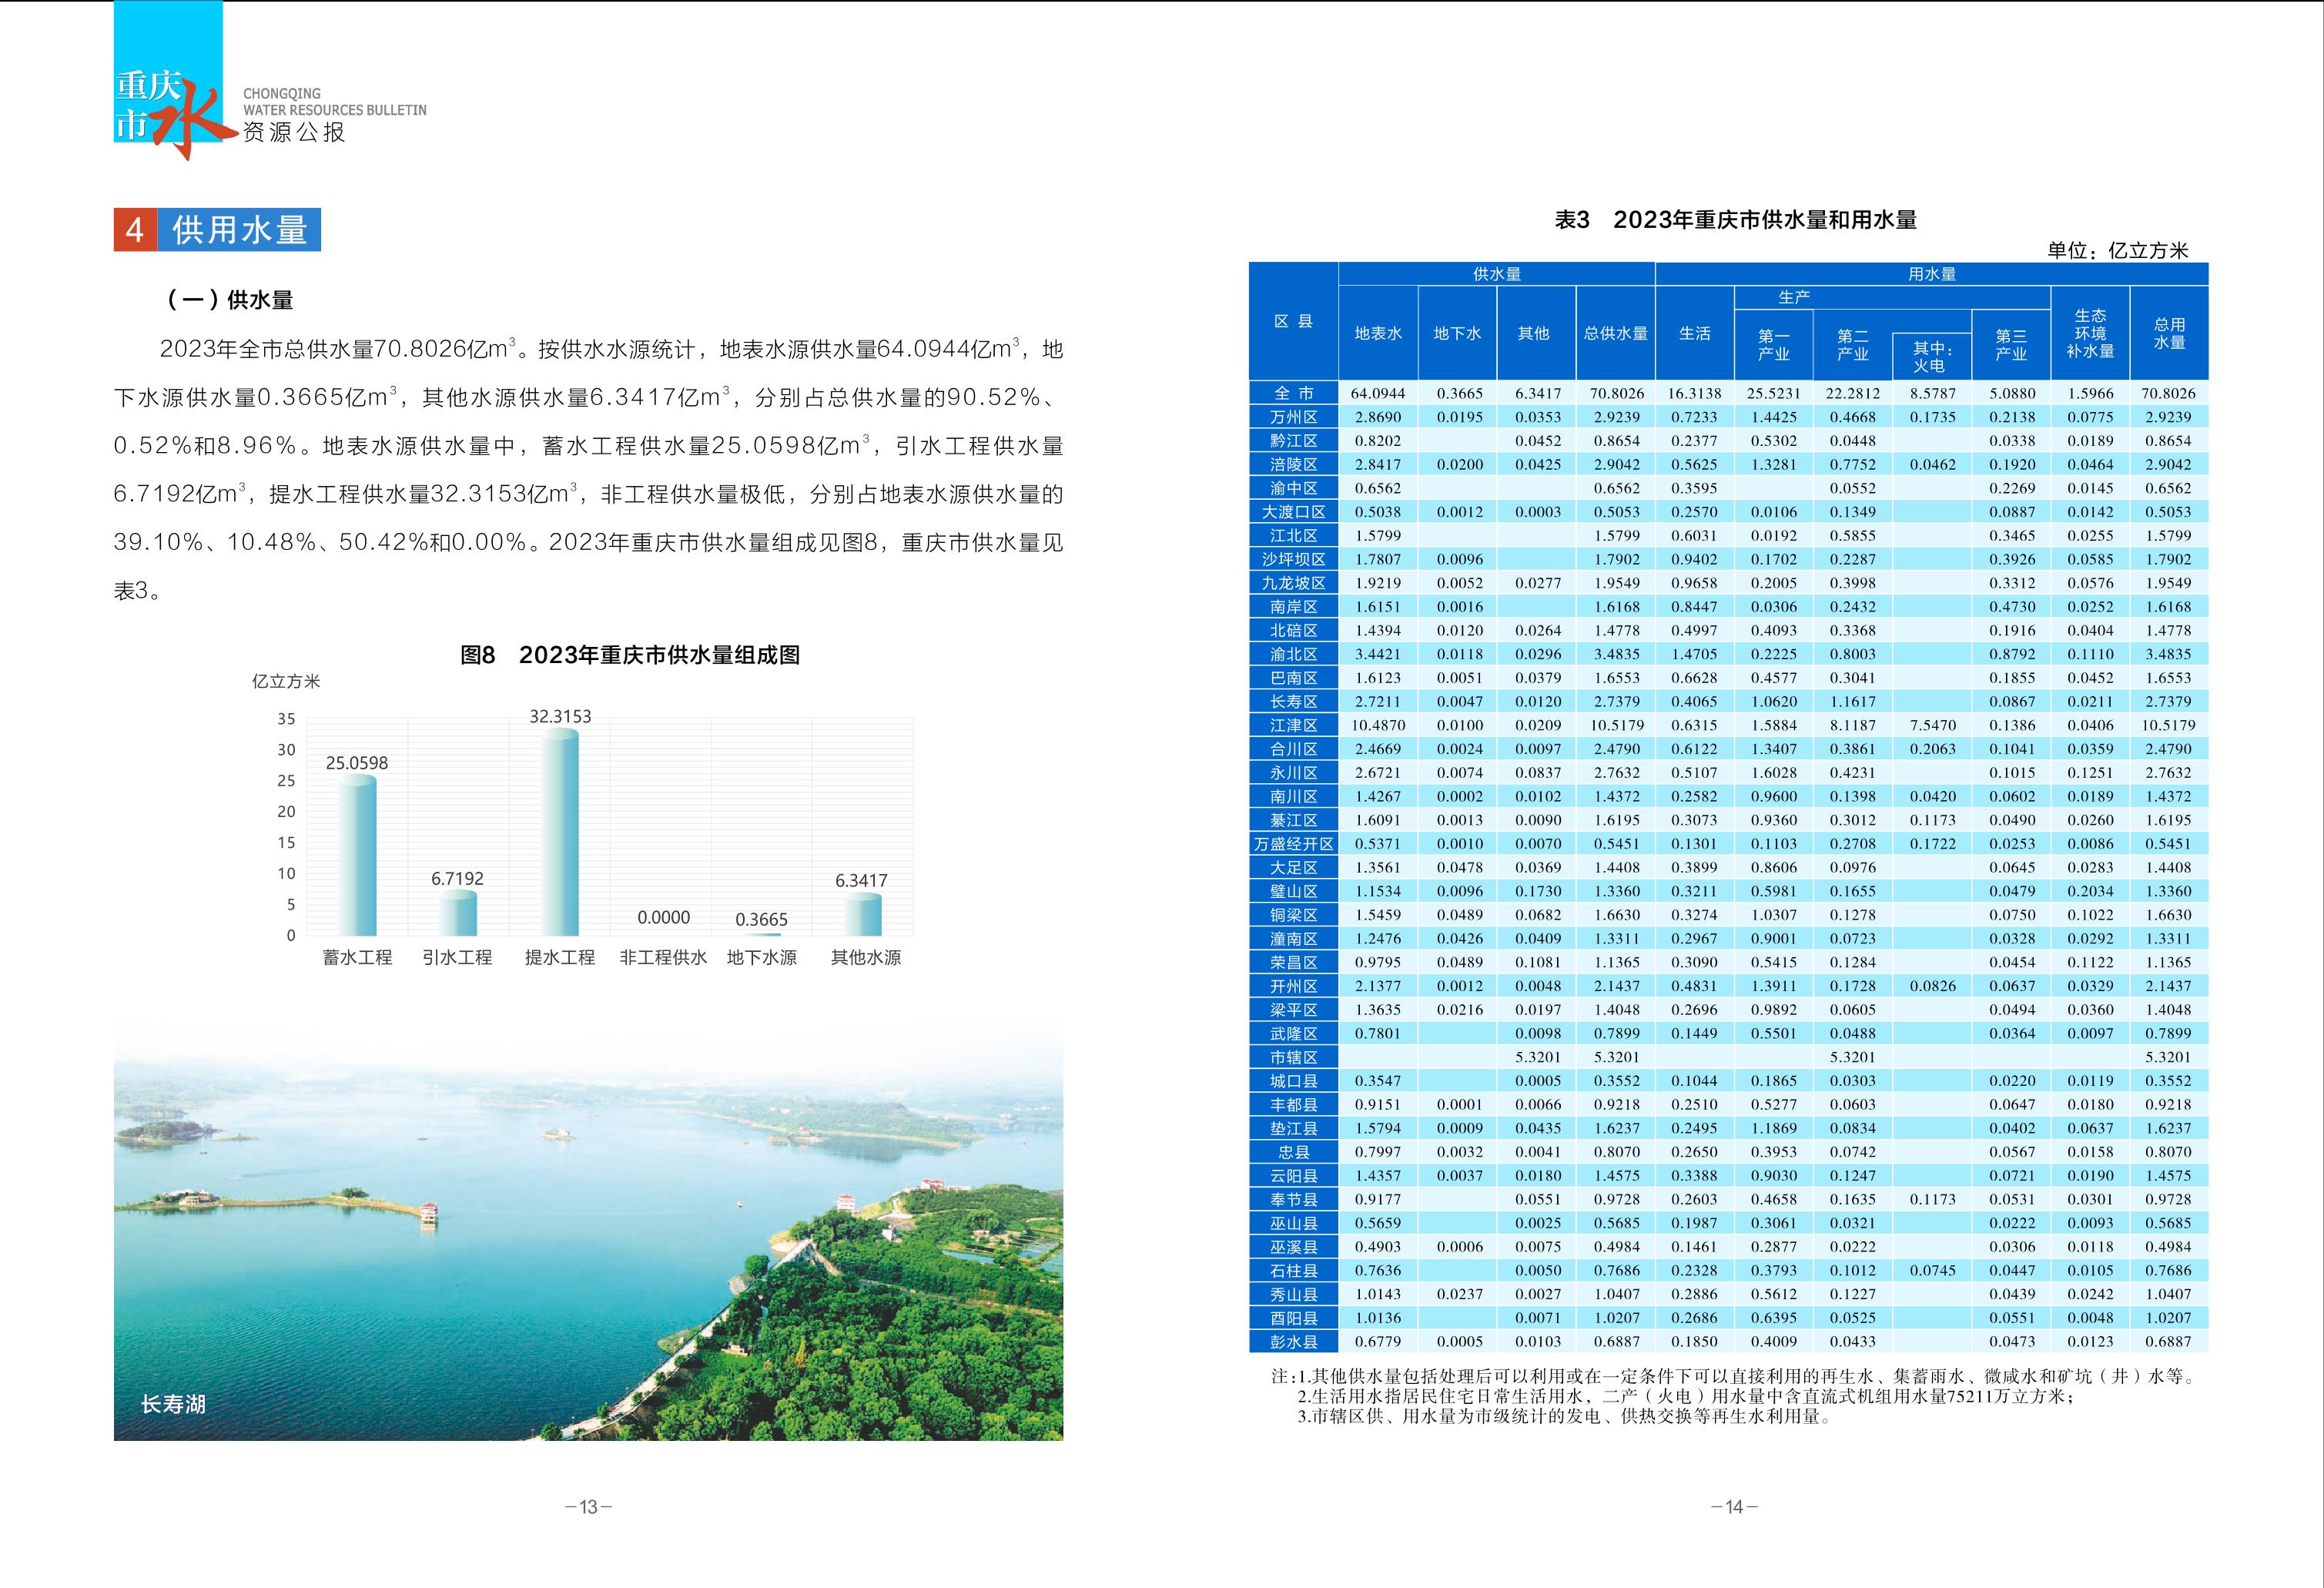Image resolution: width=2324 pixels, height=1588 pixels.
Task: Click the 地表水 column header
Action: [x=1378, y=333]
